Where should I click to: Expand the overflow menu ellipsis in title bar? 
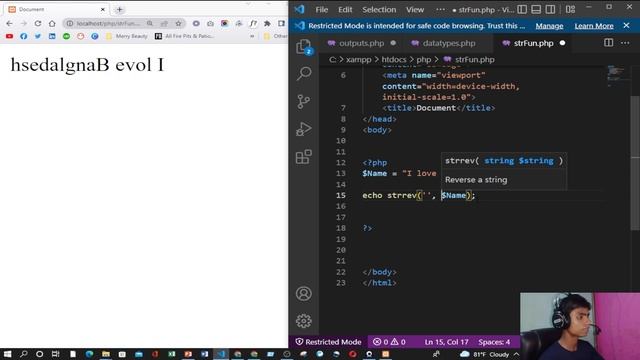(440, 9)
